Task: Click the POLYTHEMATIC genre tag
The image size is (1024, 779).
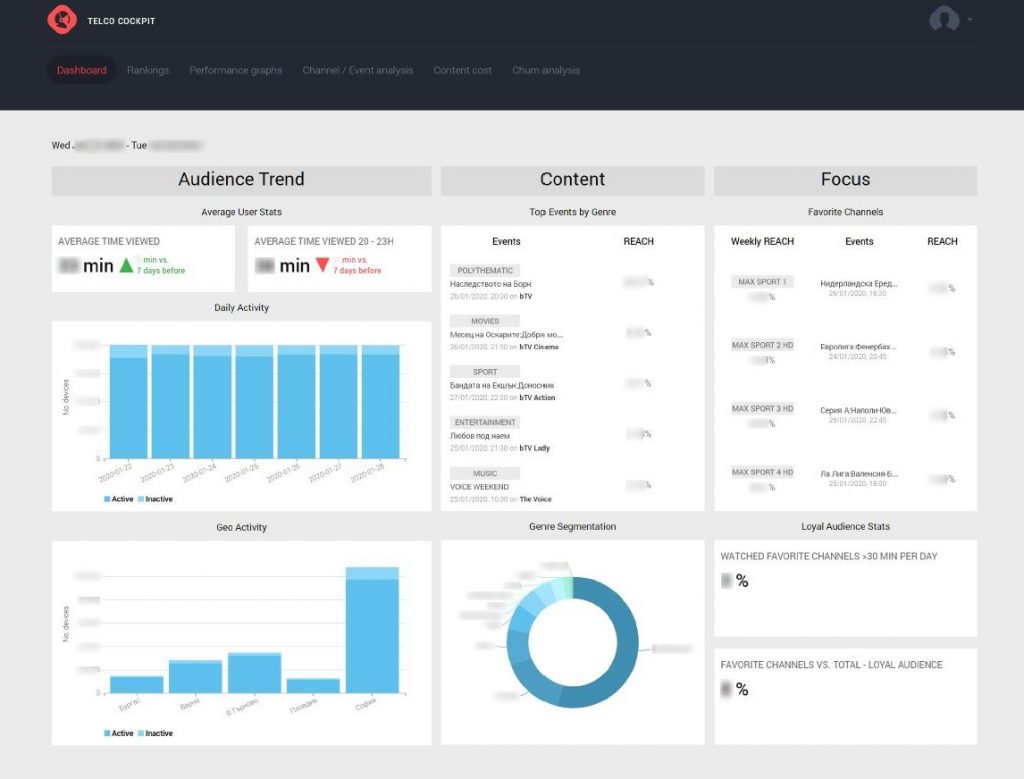Action: [x=485, y=271]
